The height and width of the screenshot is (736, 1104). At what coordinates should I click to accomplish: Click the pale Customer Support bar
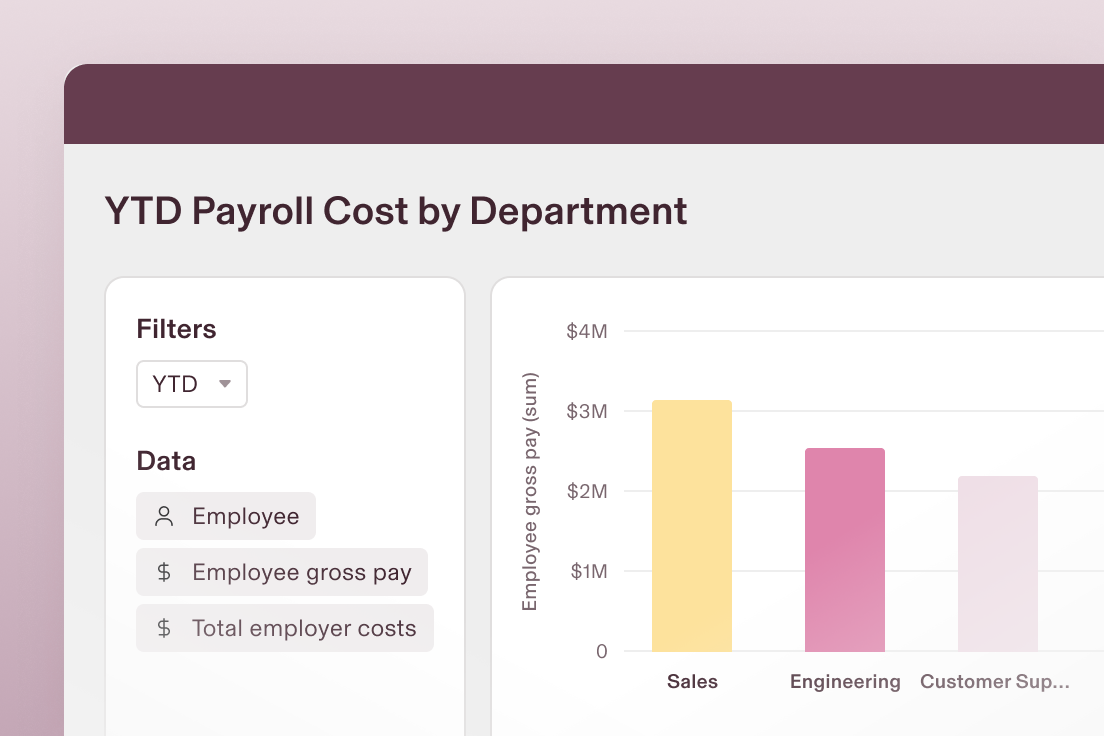998,564
